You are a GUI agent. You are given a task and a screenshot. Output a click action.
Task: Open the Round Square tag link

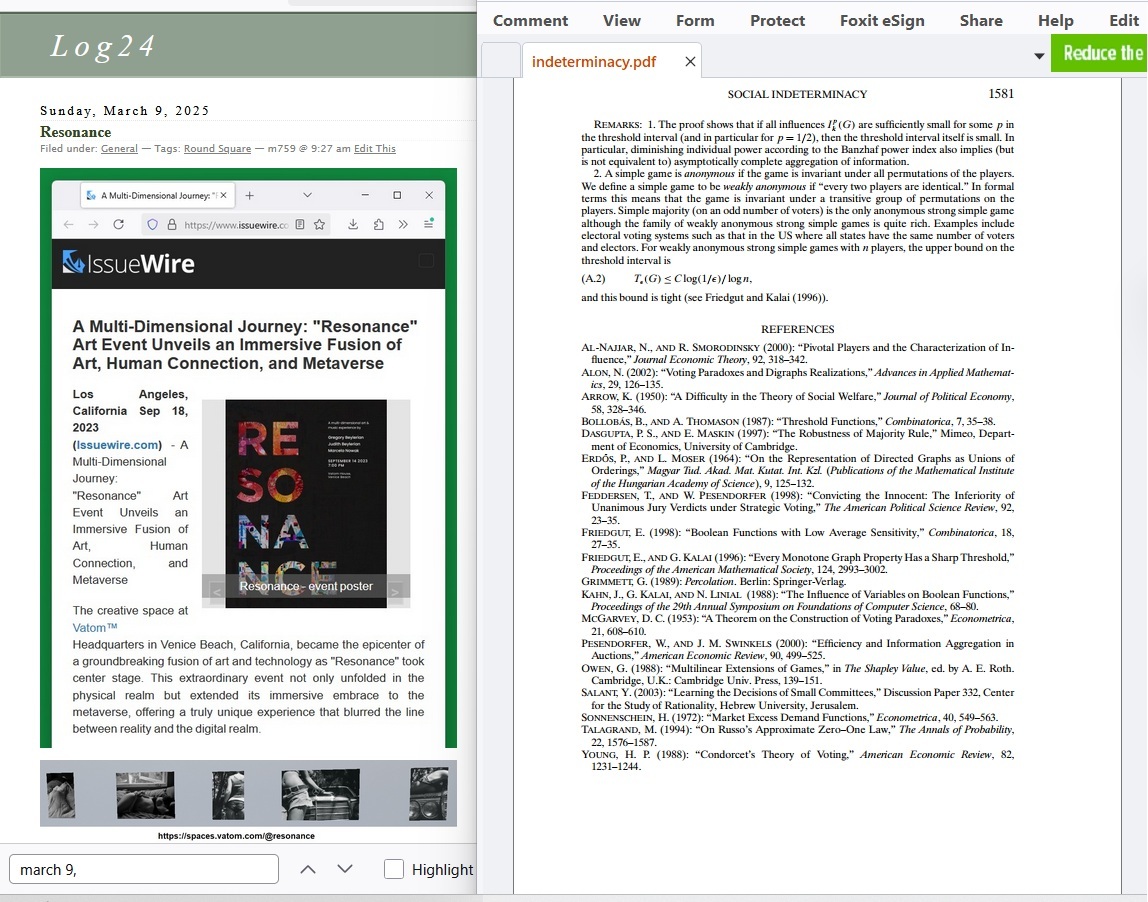pos(217,149)
